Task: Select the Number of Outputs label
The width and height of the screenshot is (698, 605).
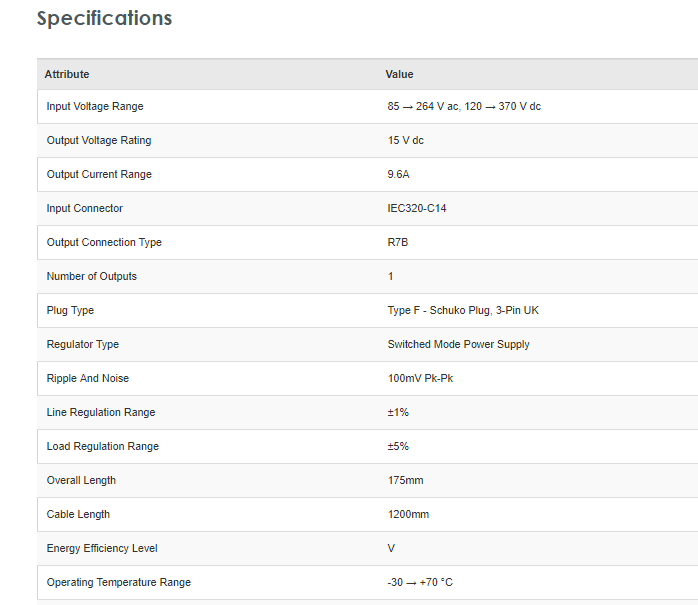Action: [x=92, y=276]
